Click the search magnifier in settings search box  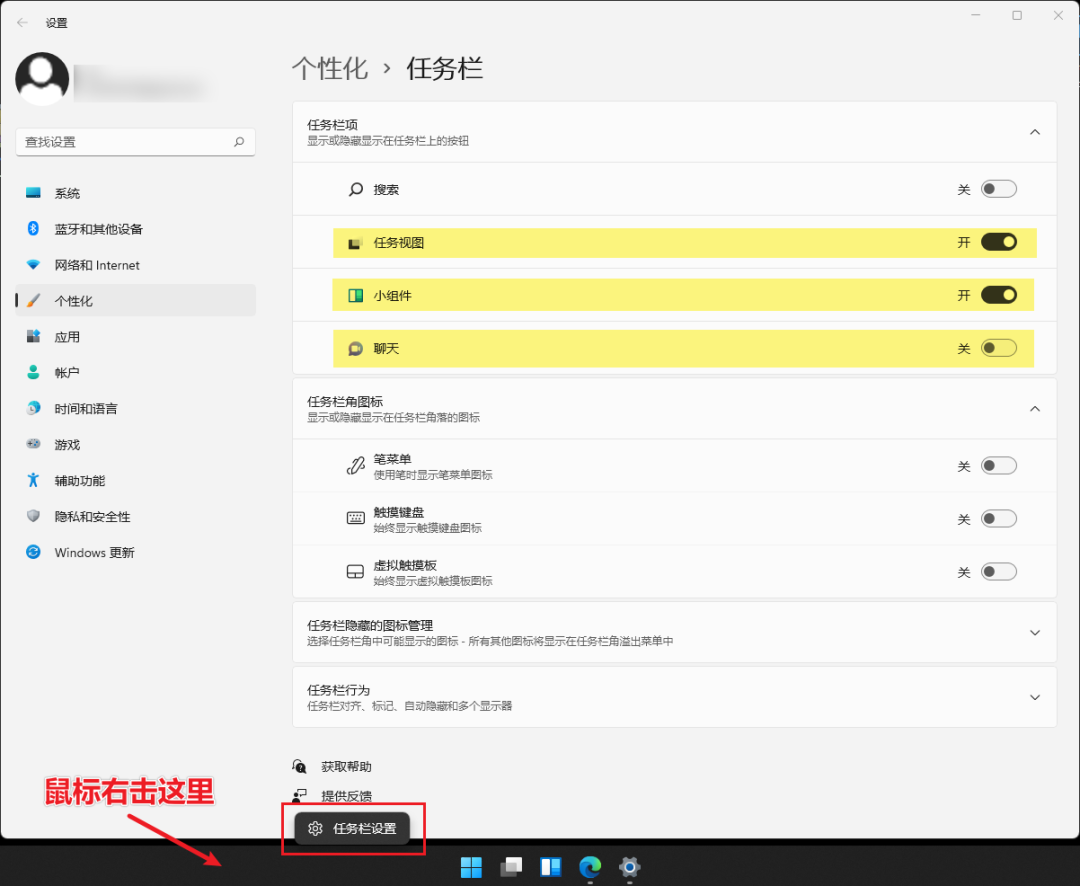[239, 142]
